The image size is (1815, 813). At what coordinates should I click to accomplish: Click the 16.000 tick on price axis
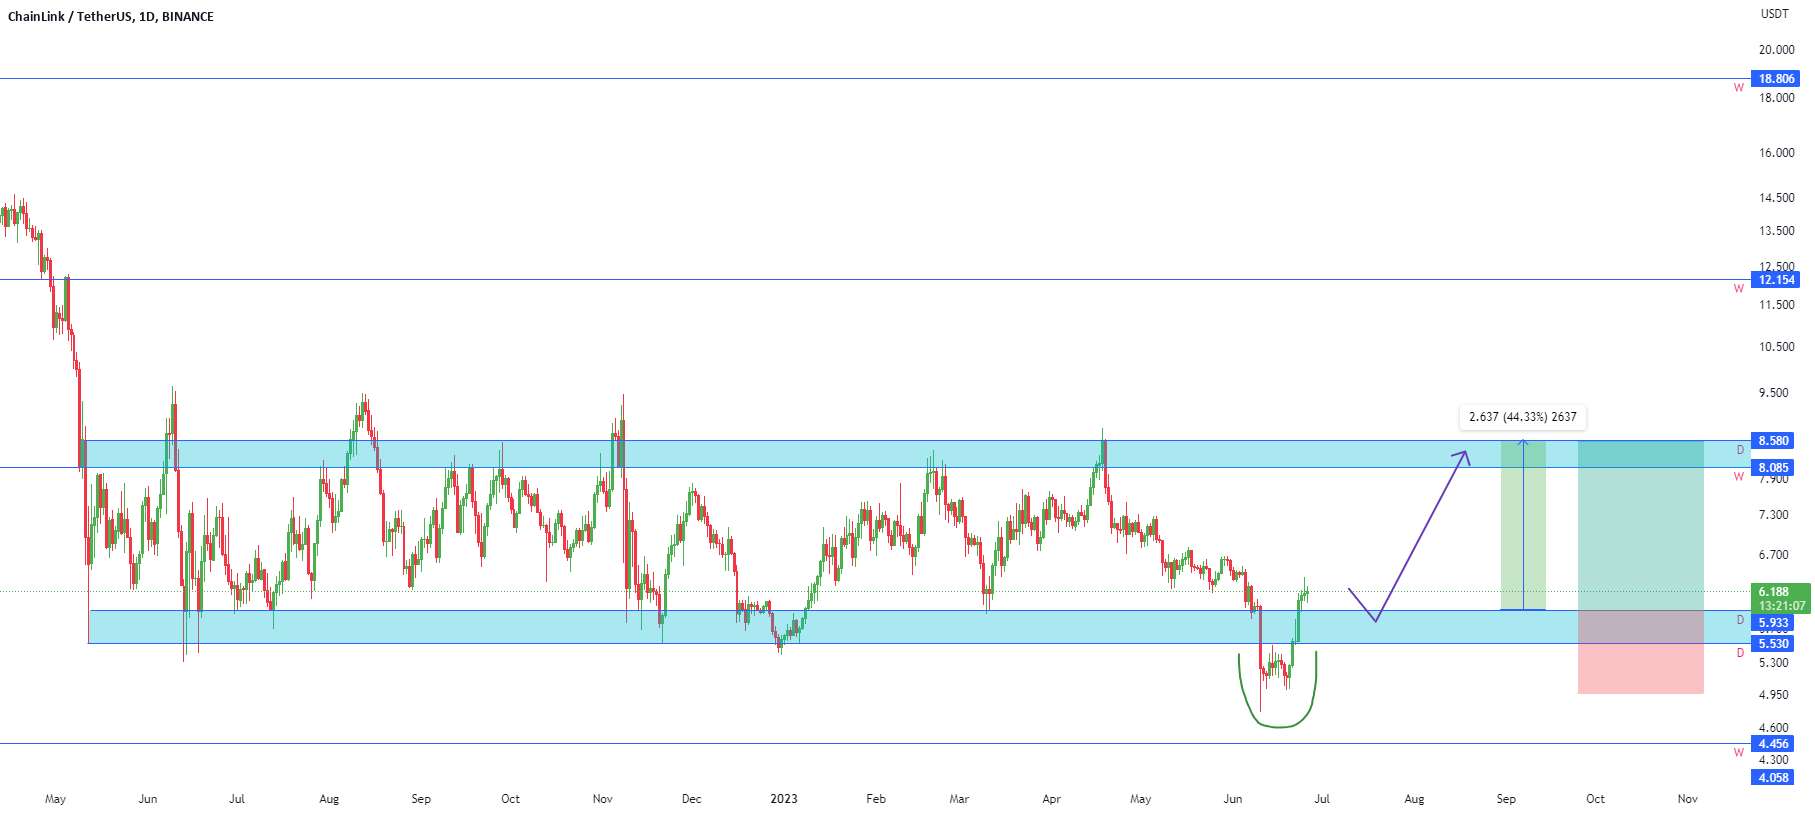1777,153
